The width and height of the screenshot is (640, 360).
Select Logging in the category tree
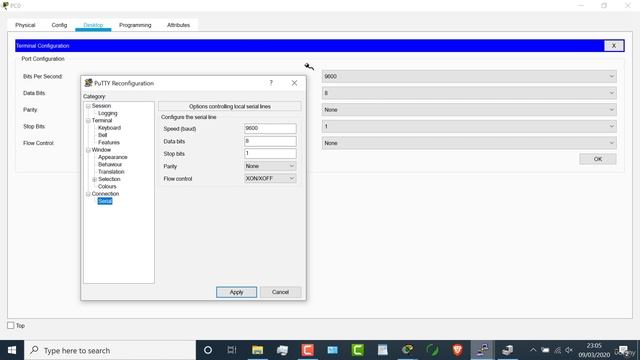(x=108, y=113)
